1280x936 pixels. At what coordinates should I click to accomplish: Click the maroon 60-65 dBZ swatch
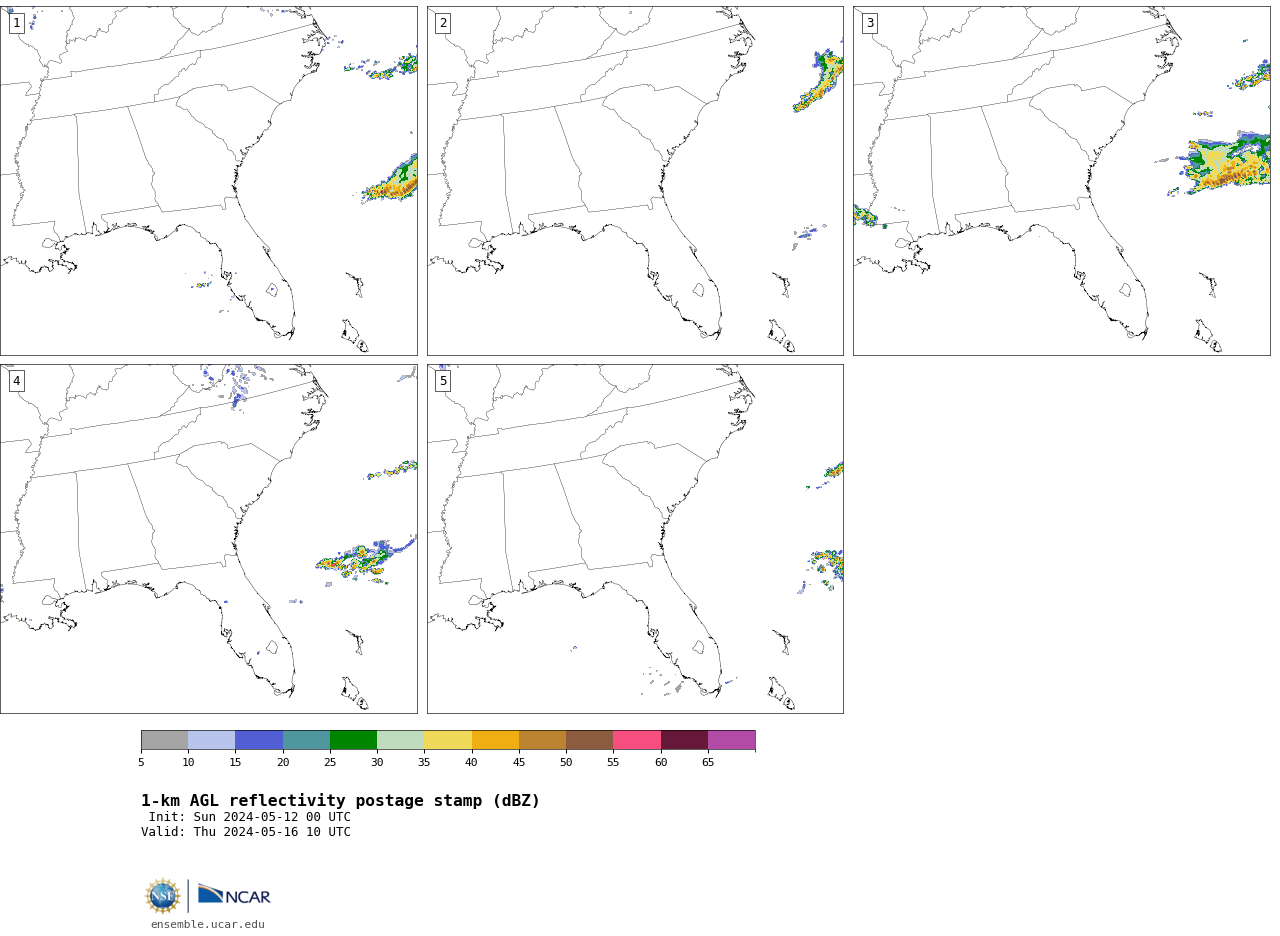coord(684,740)
